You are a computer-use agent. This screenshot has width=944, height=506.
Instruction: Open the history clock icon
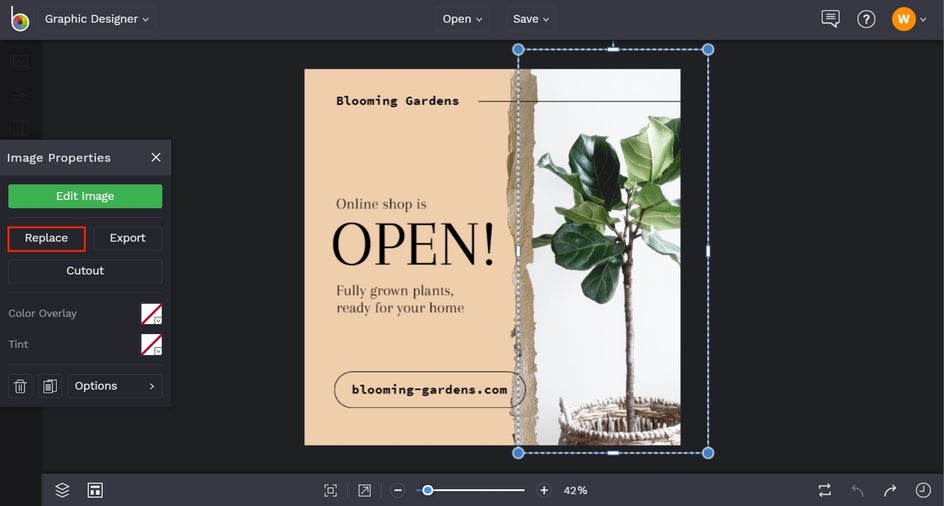(923, 490)
